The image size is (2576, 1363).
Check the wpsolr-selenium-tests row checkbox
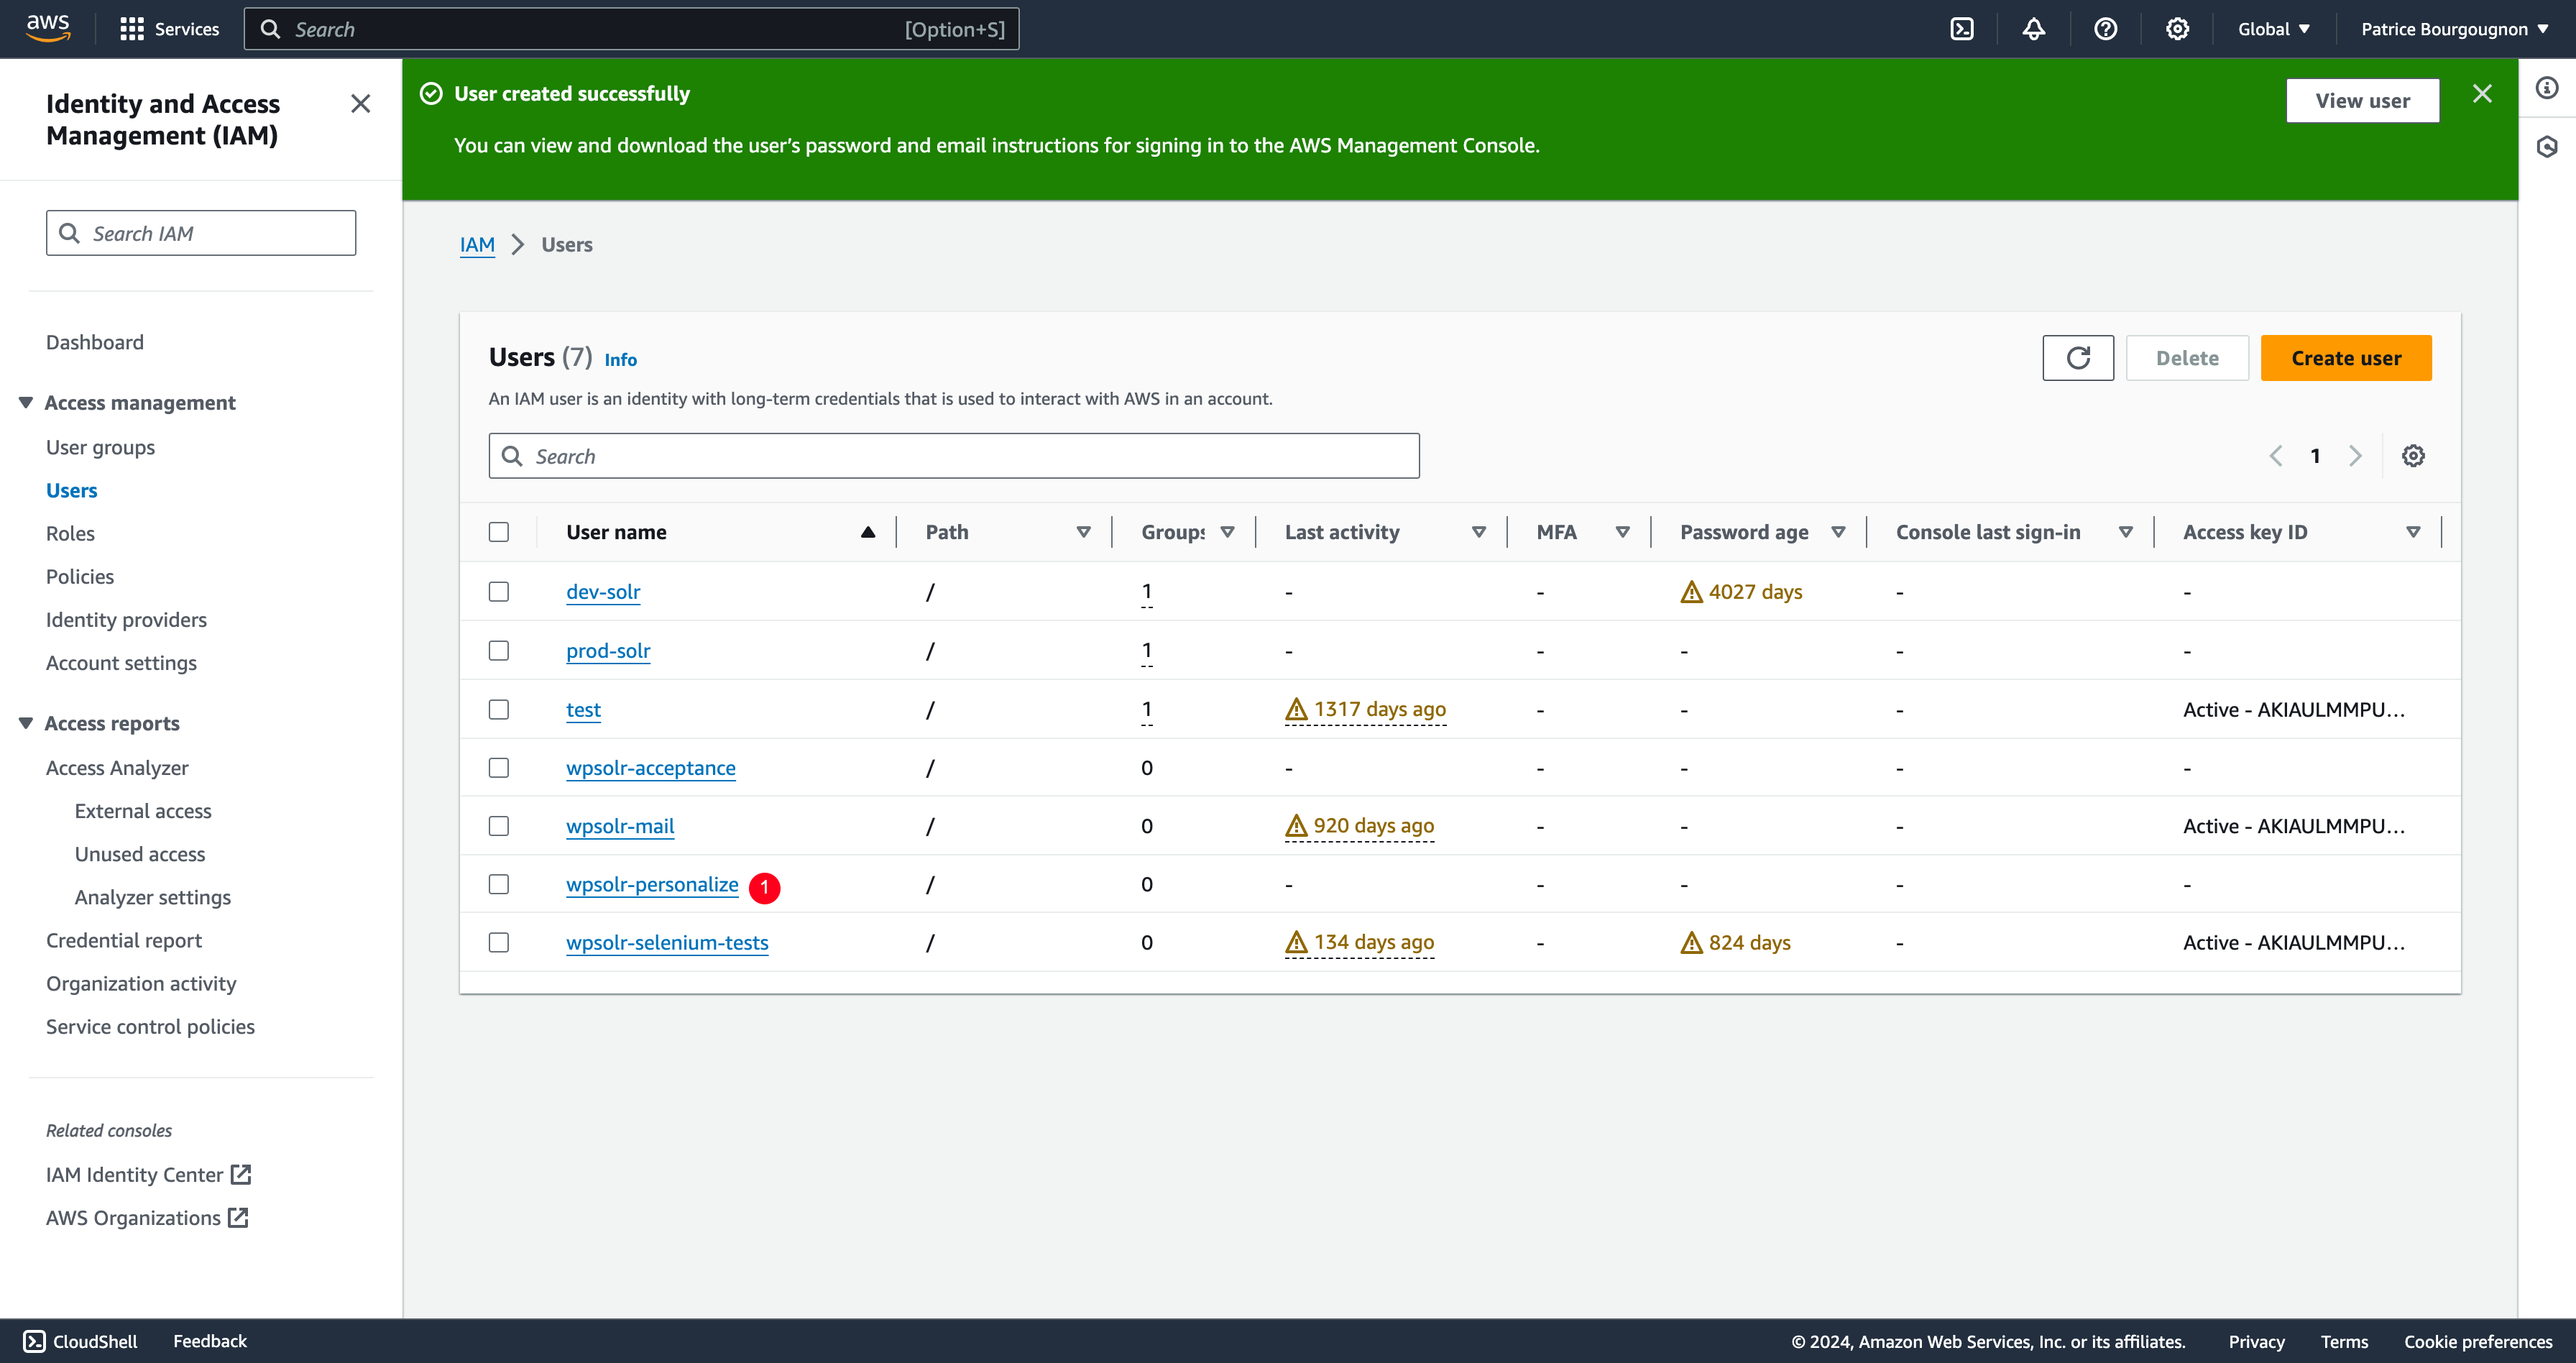[499, 943]
